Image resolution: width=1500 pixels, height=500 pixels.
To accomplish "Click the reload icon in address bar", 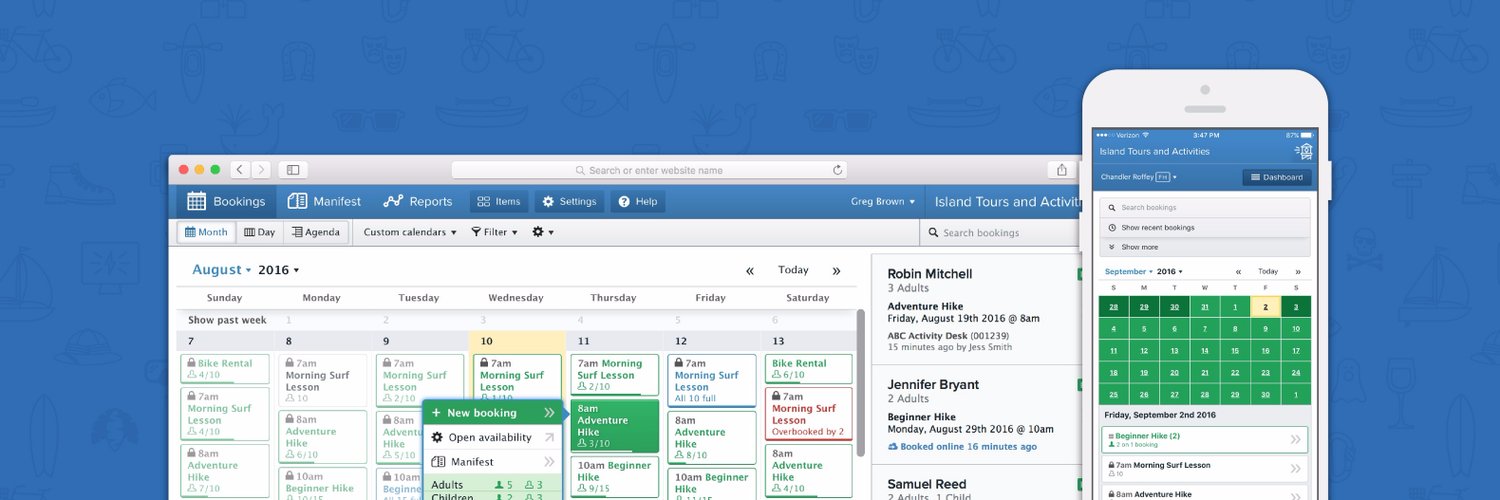I will pyautogui.click(x=838, y=170).
